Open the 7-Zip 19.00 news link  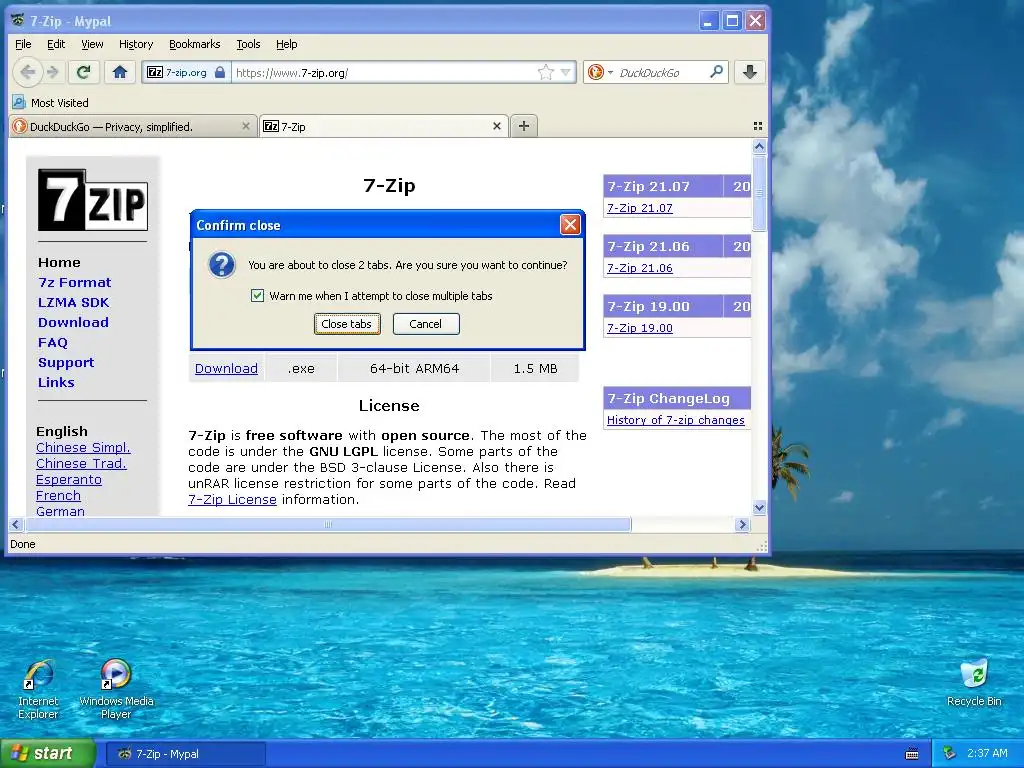point(639,328)
